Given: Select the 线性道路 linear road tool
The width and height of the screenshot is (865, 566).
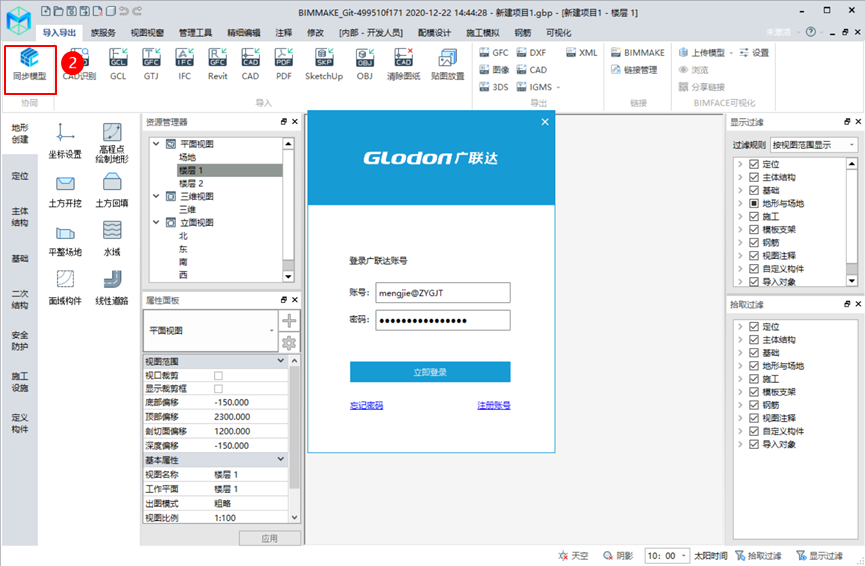Looking at the screenshot, I should tap(112, 288).
